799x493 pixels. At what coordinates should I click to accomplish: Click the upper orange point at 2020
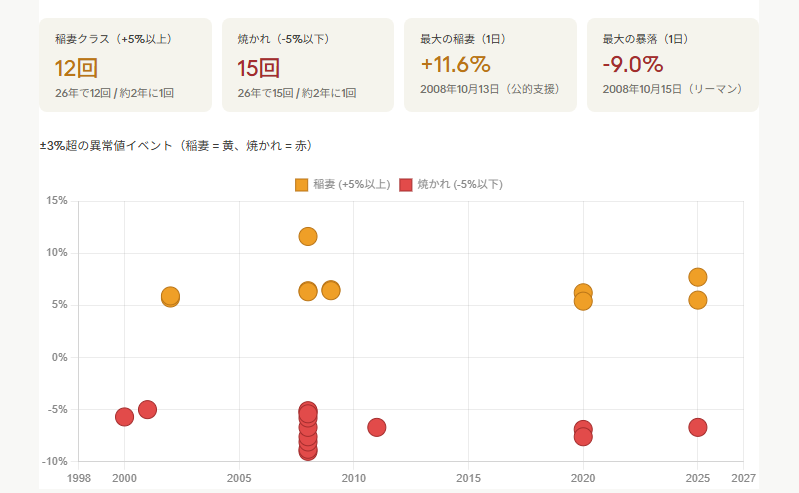[x=583, y=291]
